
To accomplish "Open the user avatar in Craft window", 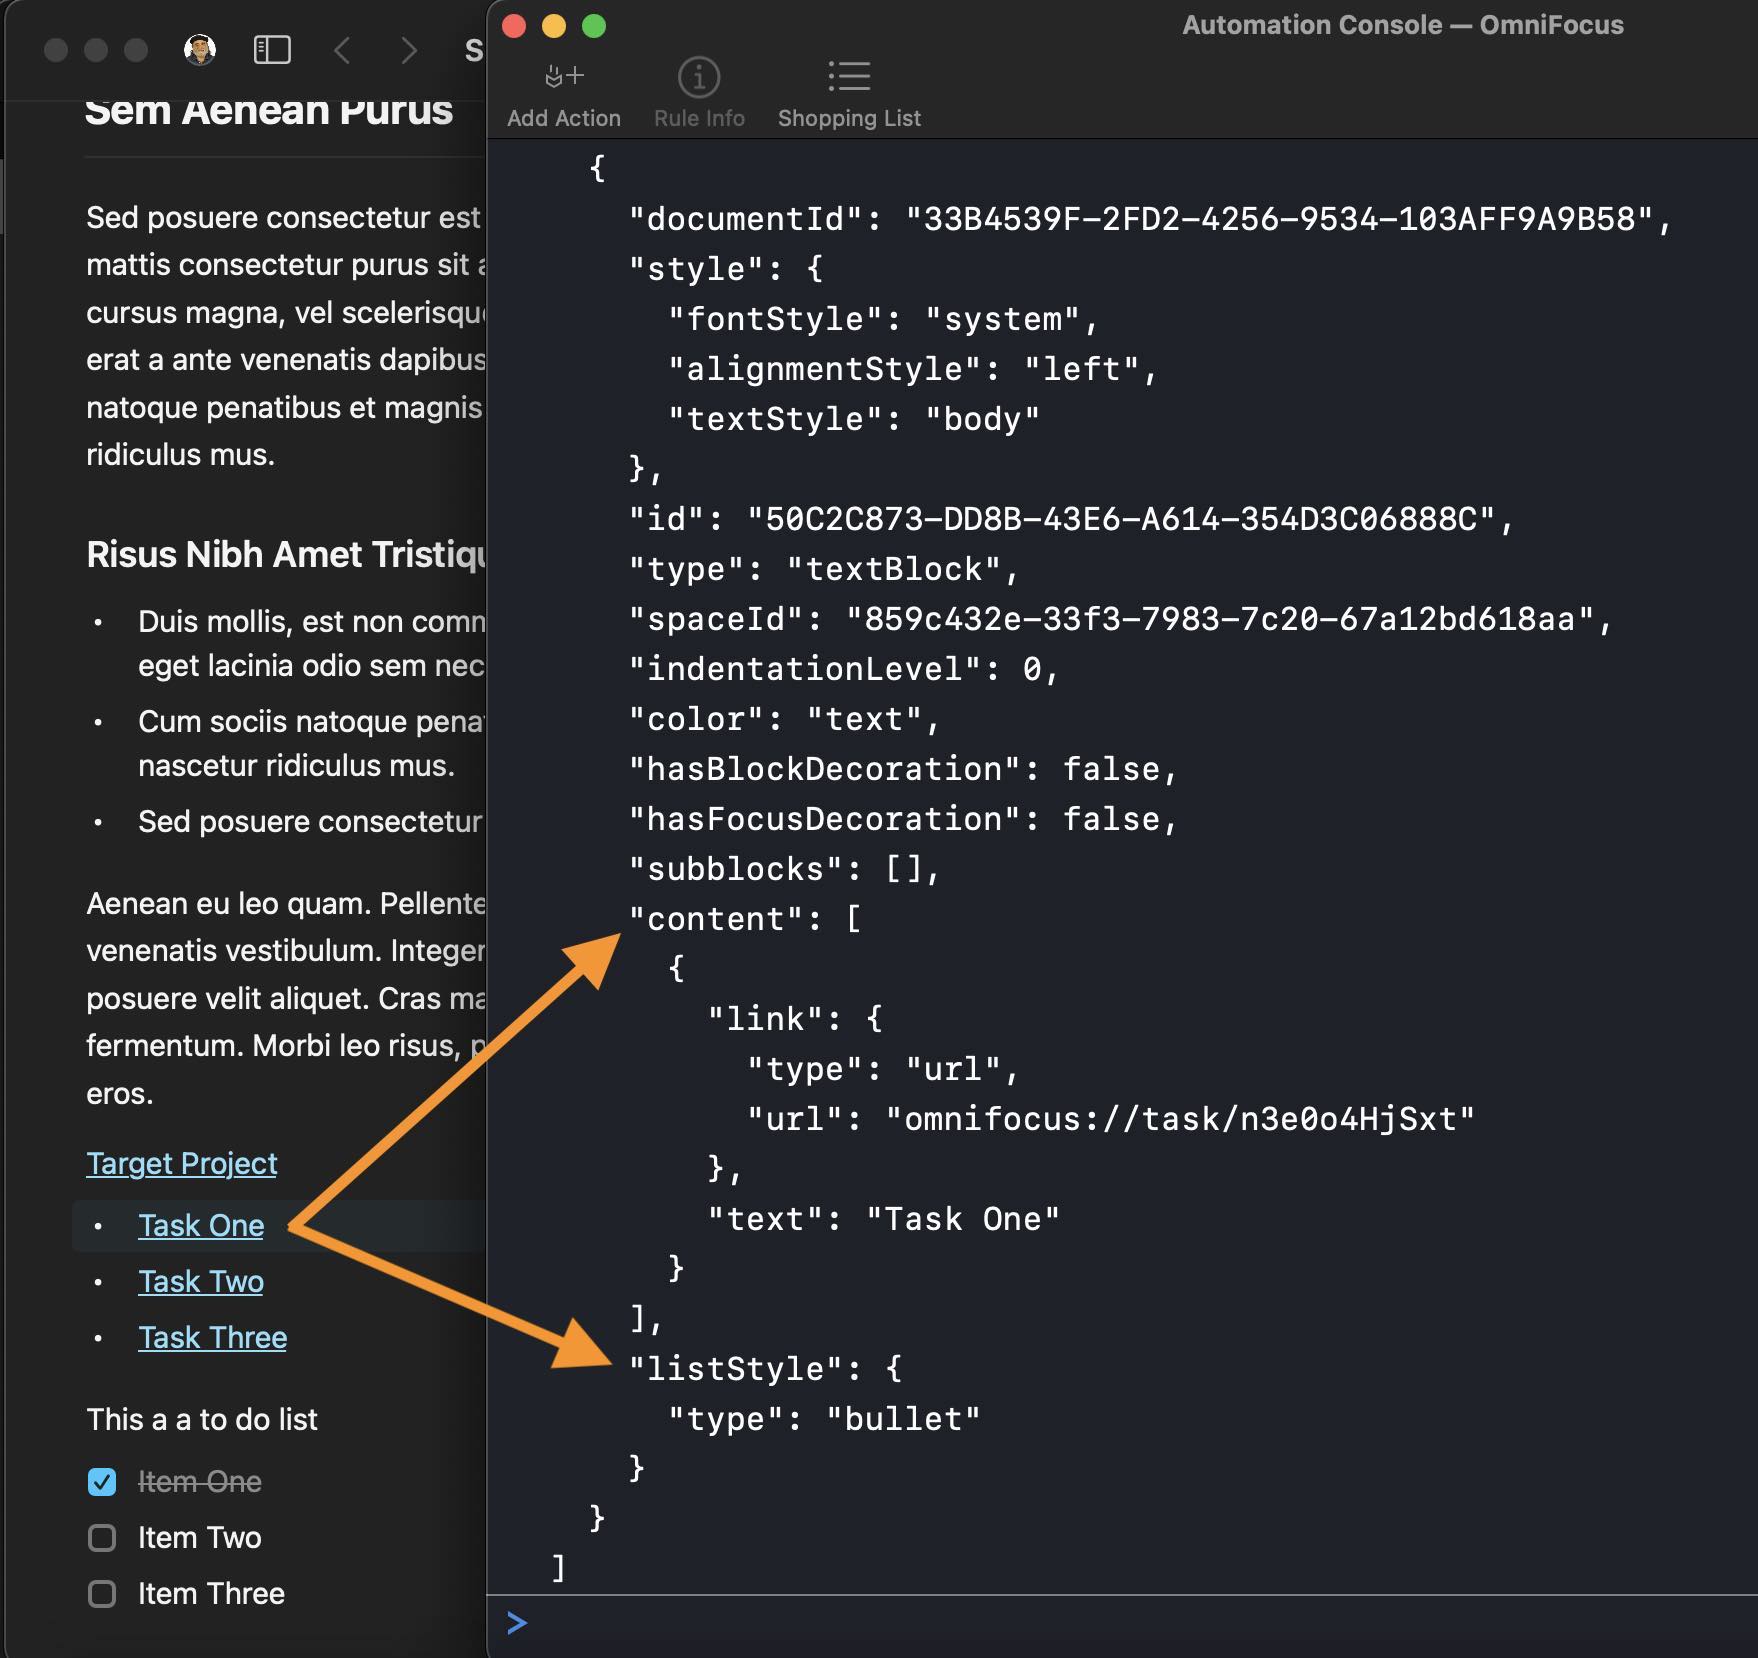I will pos(200,50).
